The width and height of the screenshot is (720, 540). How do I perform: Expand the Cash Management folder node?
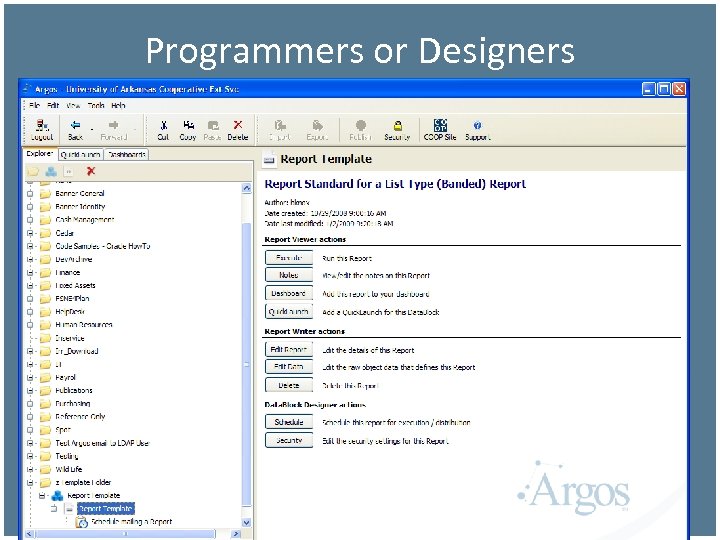tap(30, 220)
